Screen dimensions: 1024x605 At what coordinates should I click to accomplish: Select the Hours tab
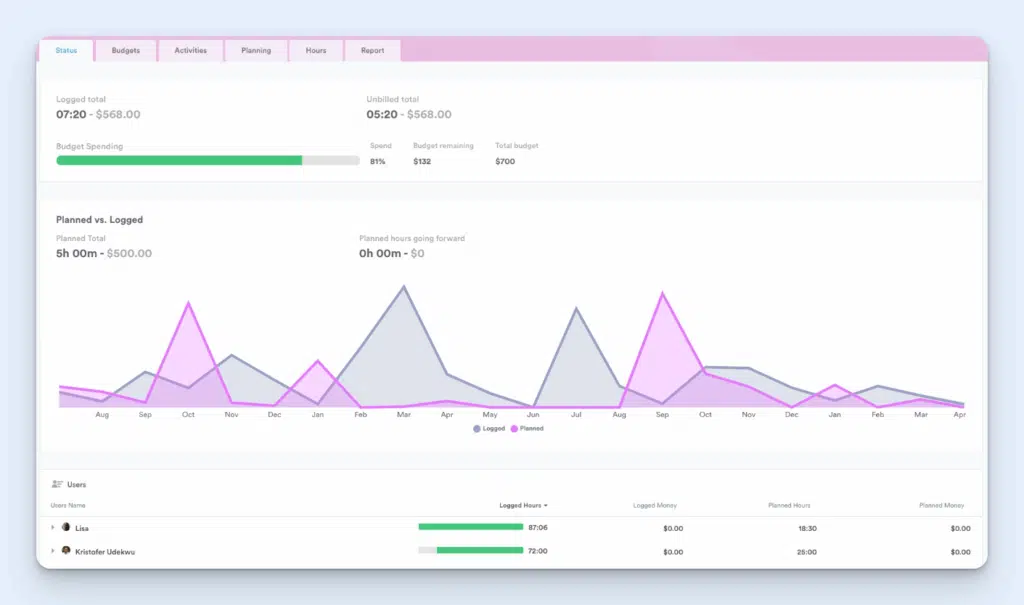[x=315, y=50]
